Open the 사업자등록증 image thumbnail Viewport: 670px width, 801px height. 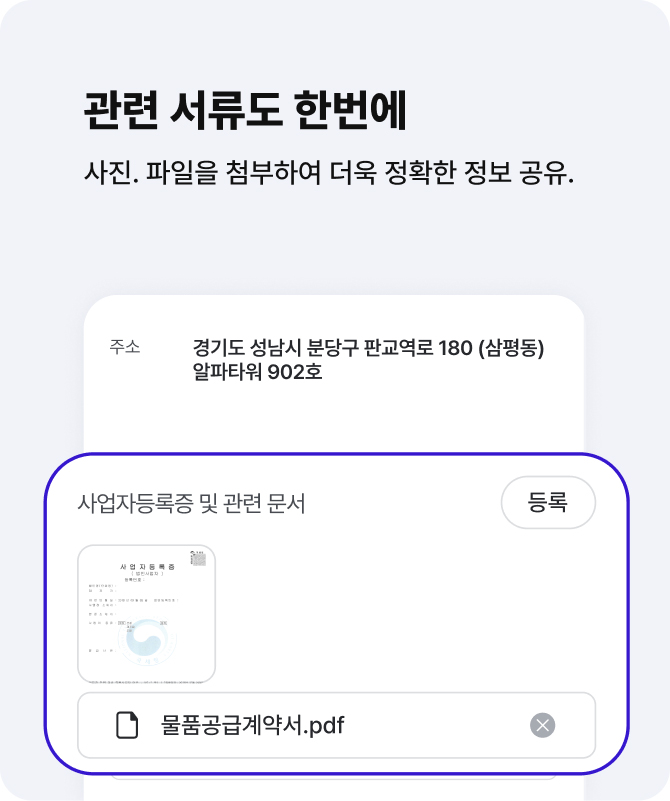[147, 614]
